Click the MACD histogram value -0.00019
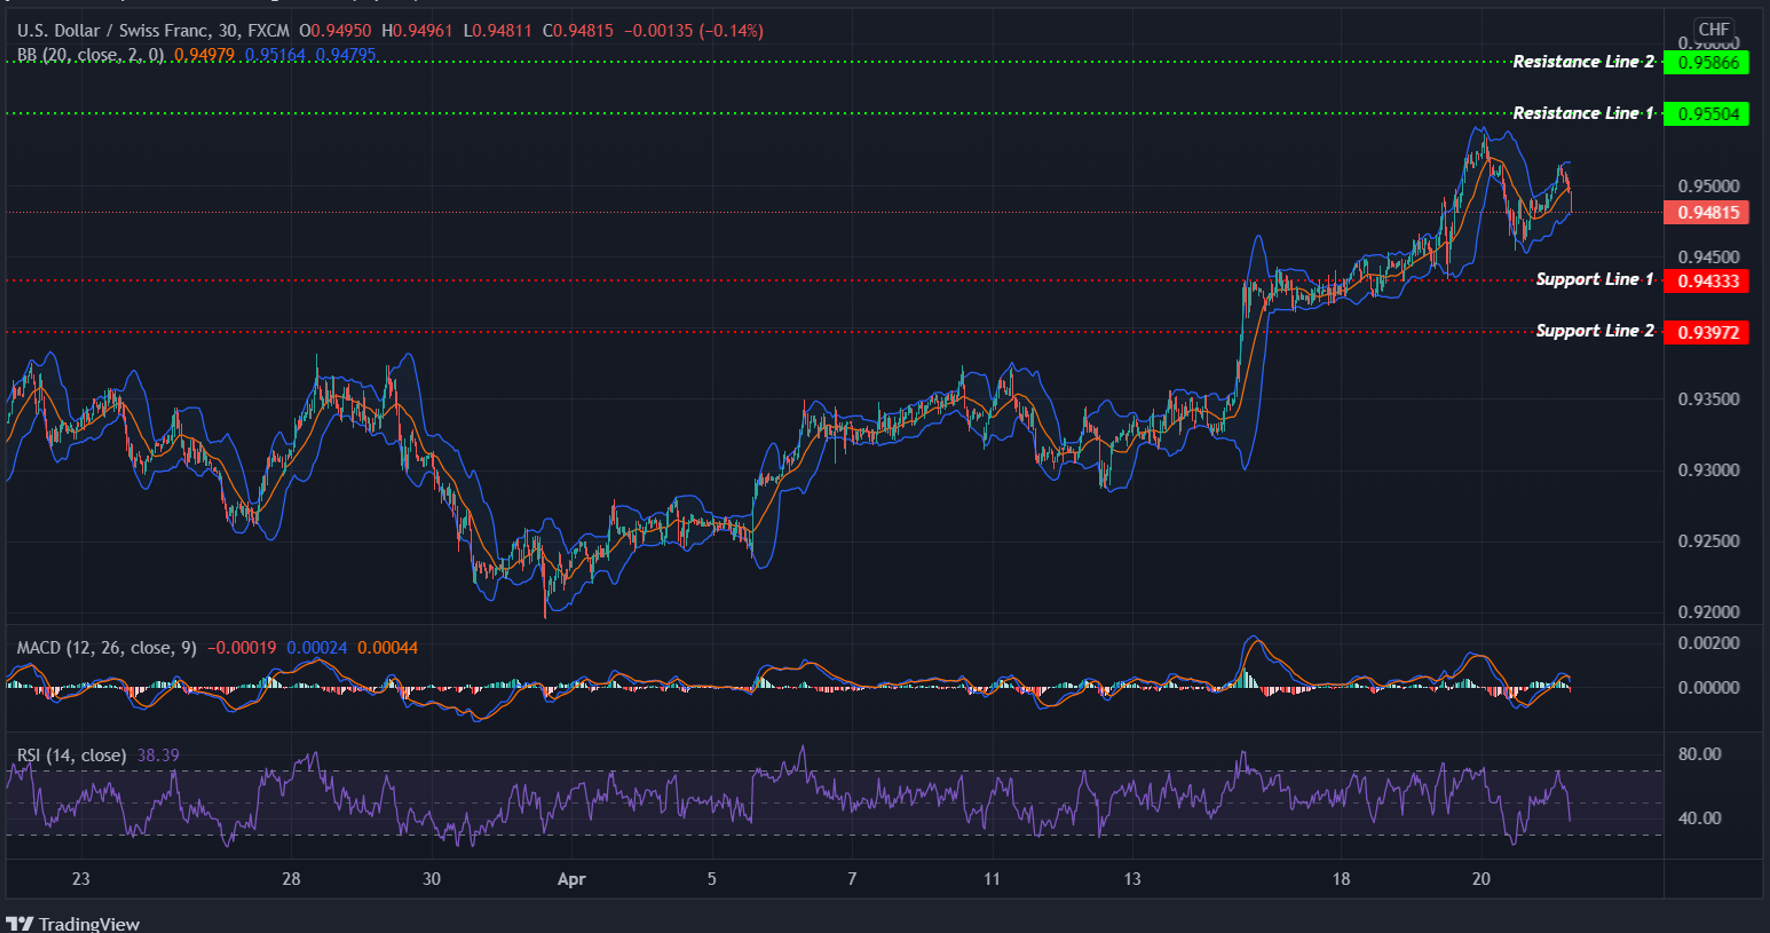The height and width of the screenshot is (933, 1770). click(x=240, y=648)
